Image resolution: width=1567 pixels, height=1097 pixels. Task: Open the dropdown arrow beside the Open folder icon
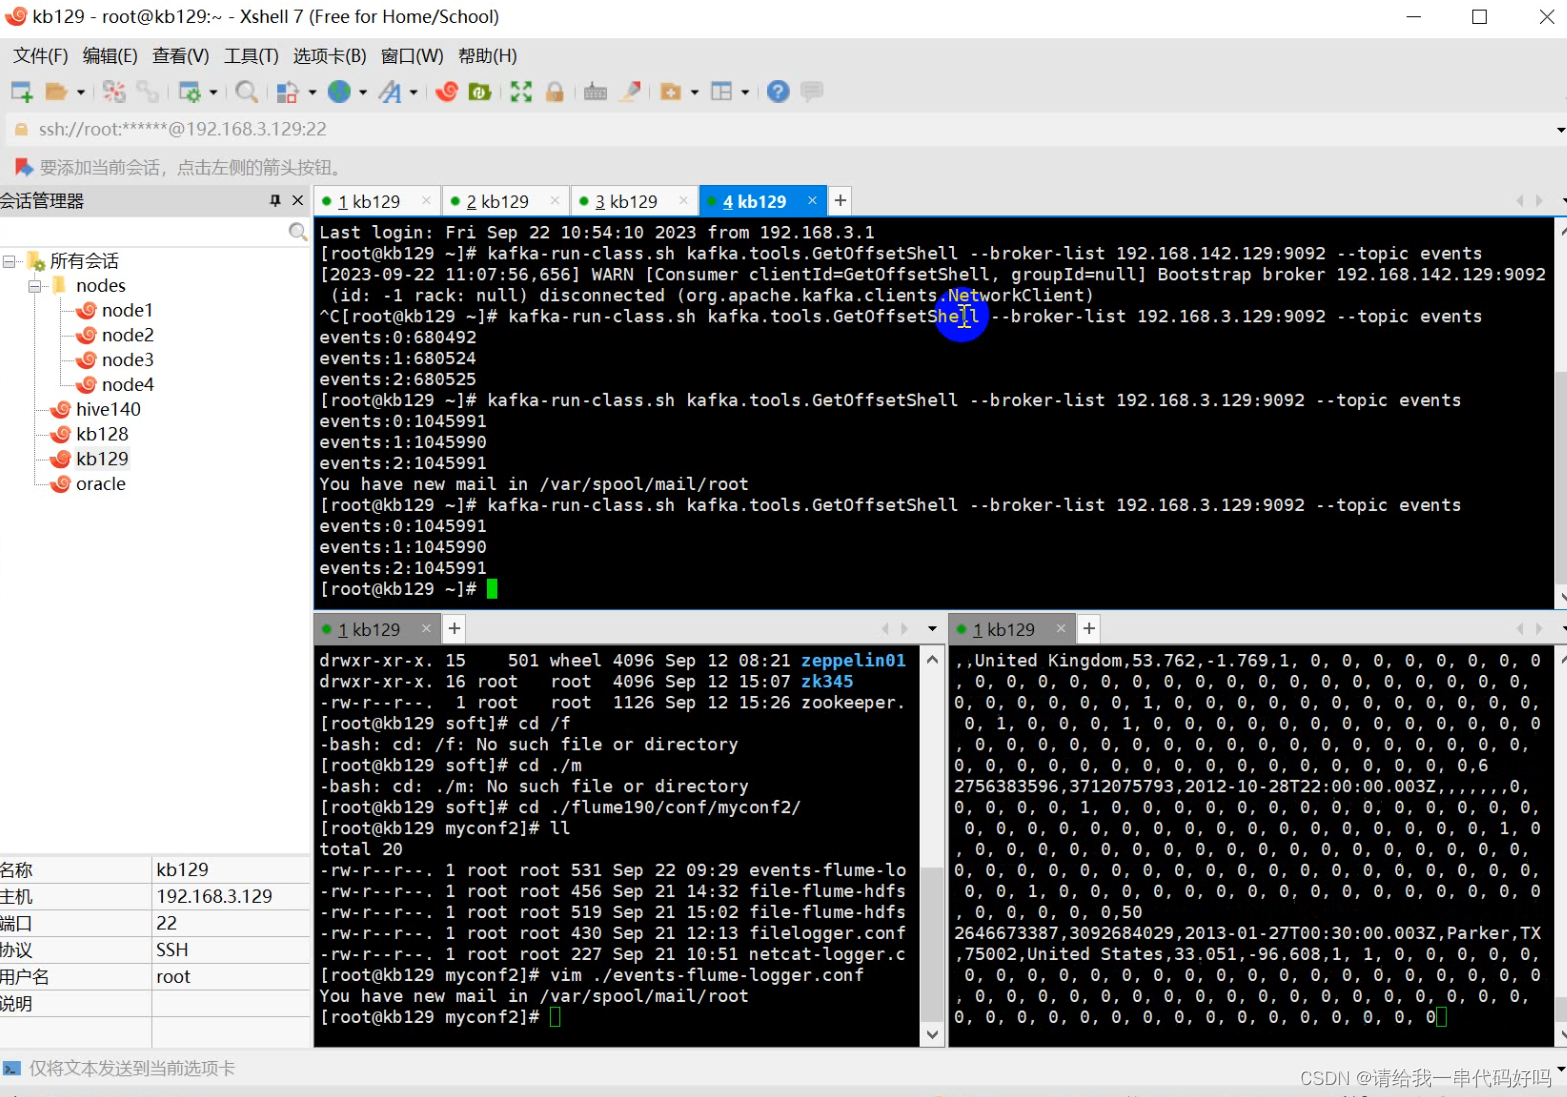[81, 92]
